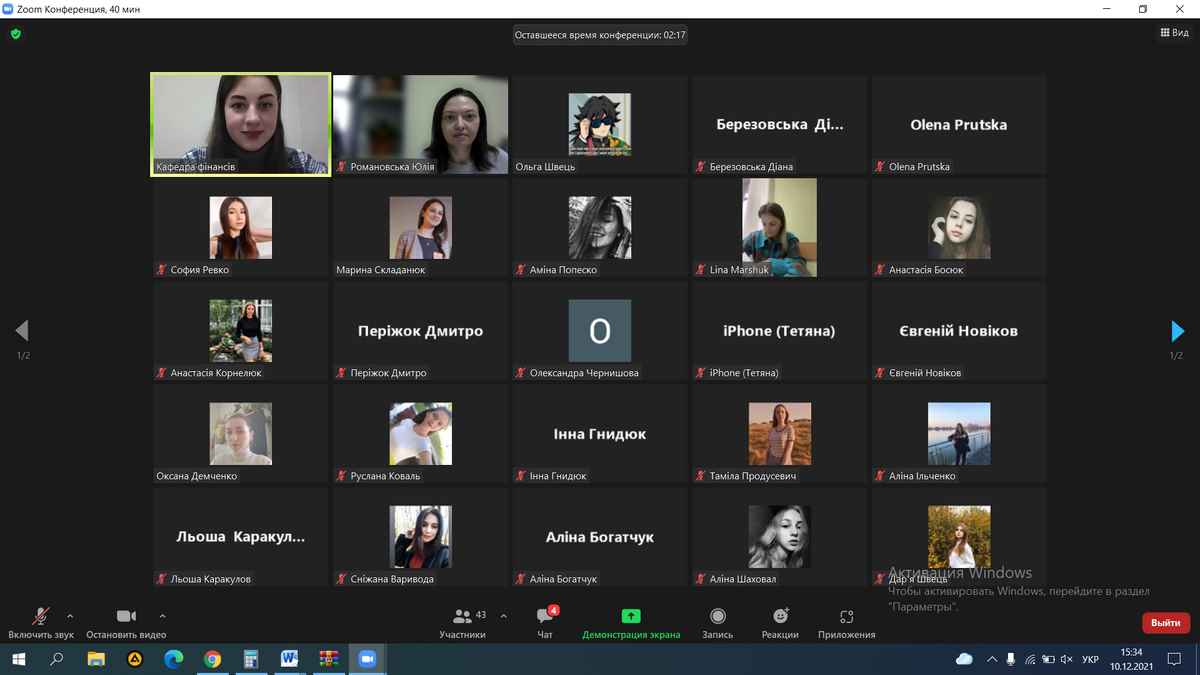
Task: Open Google Chrome from the taskbar
Action: point(212,659)
